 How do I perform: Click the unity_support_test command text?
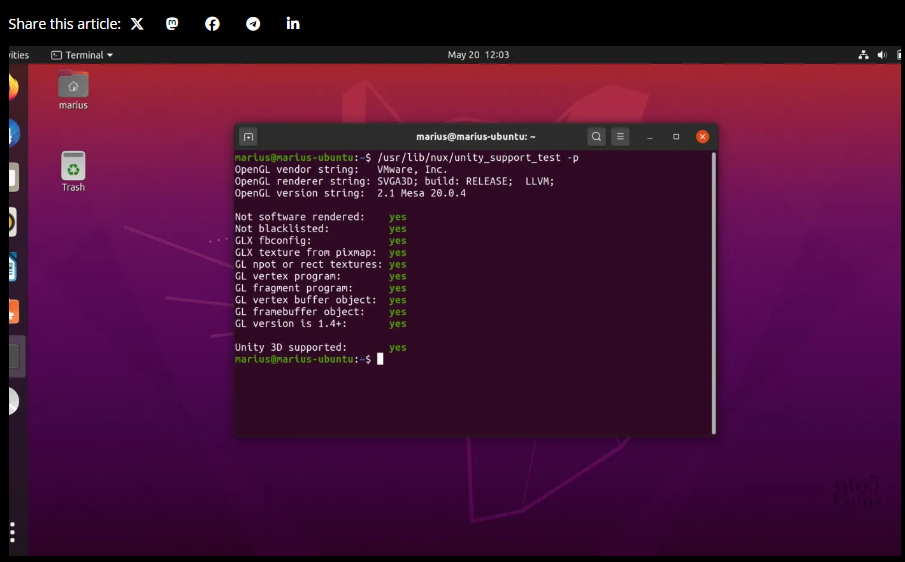(x=478, y=158)
